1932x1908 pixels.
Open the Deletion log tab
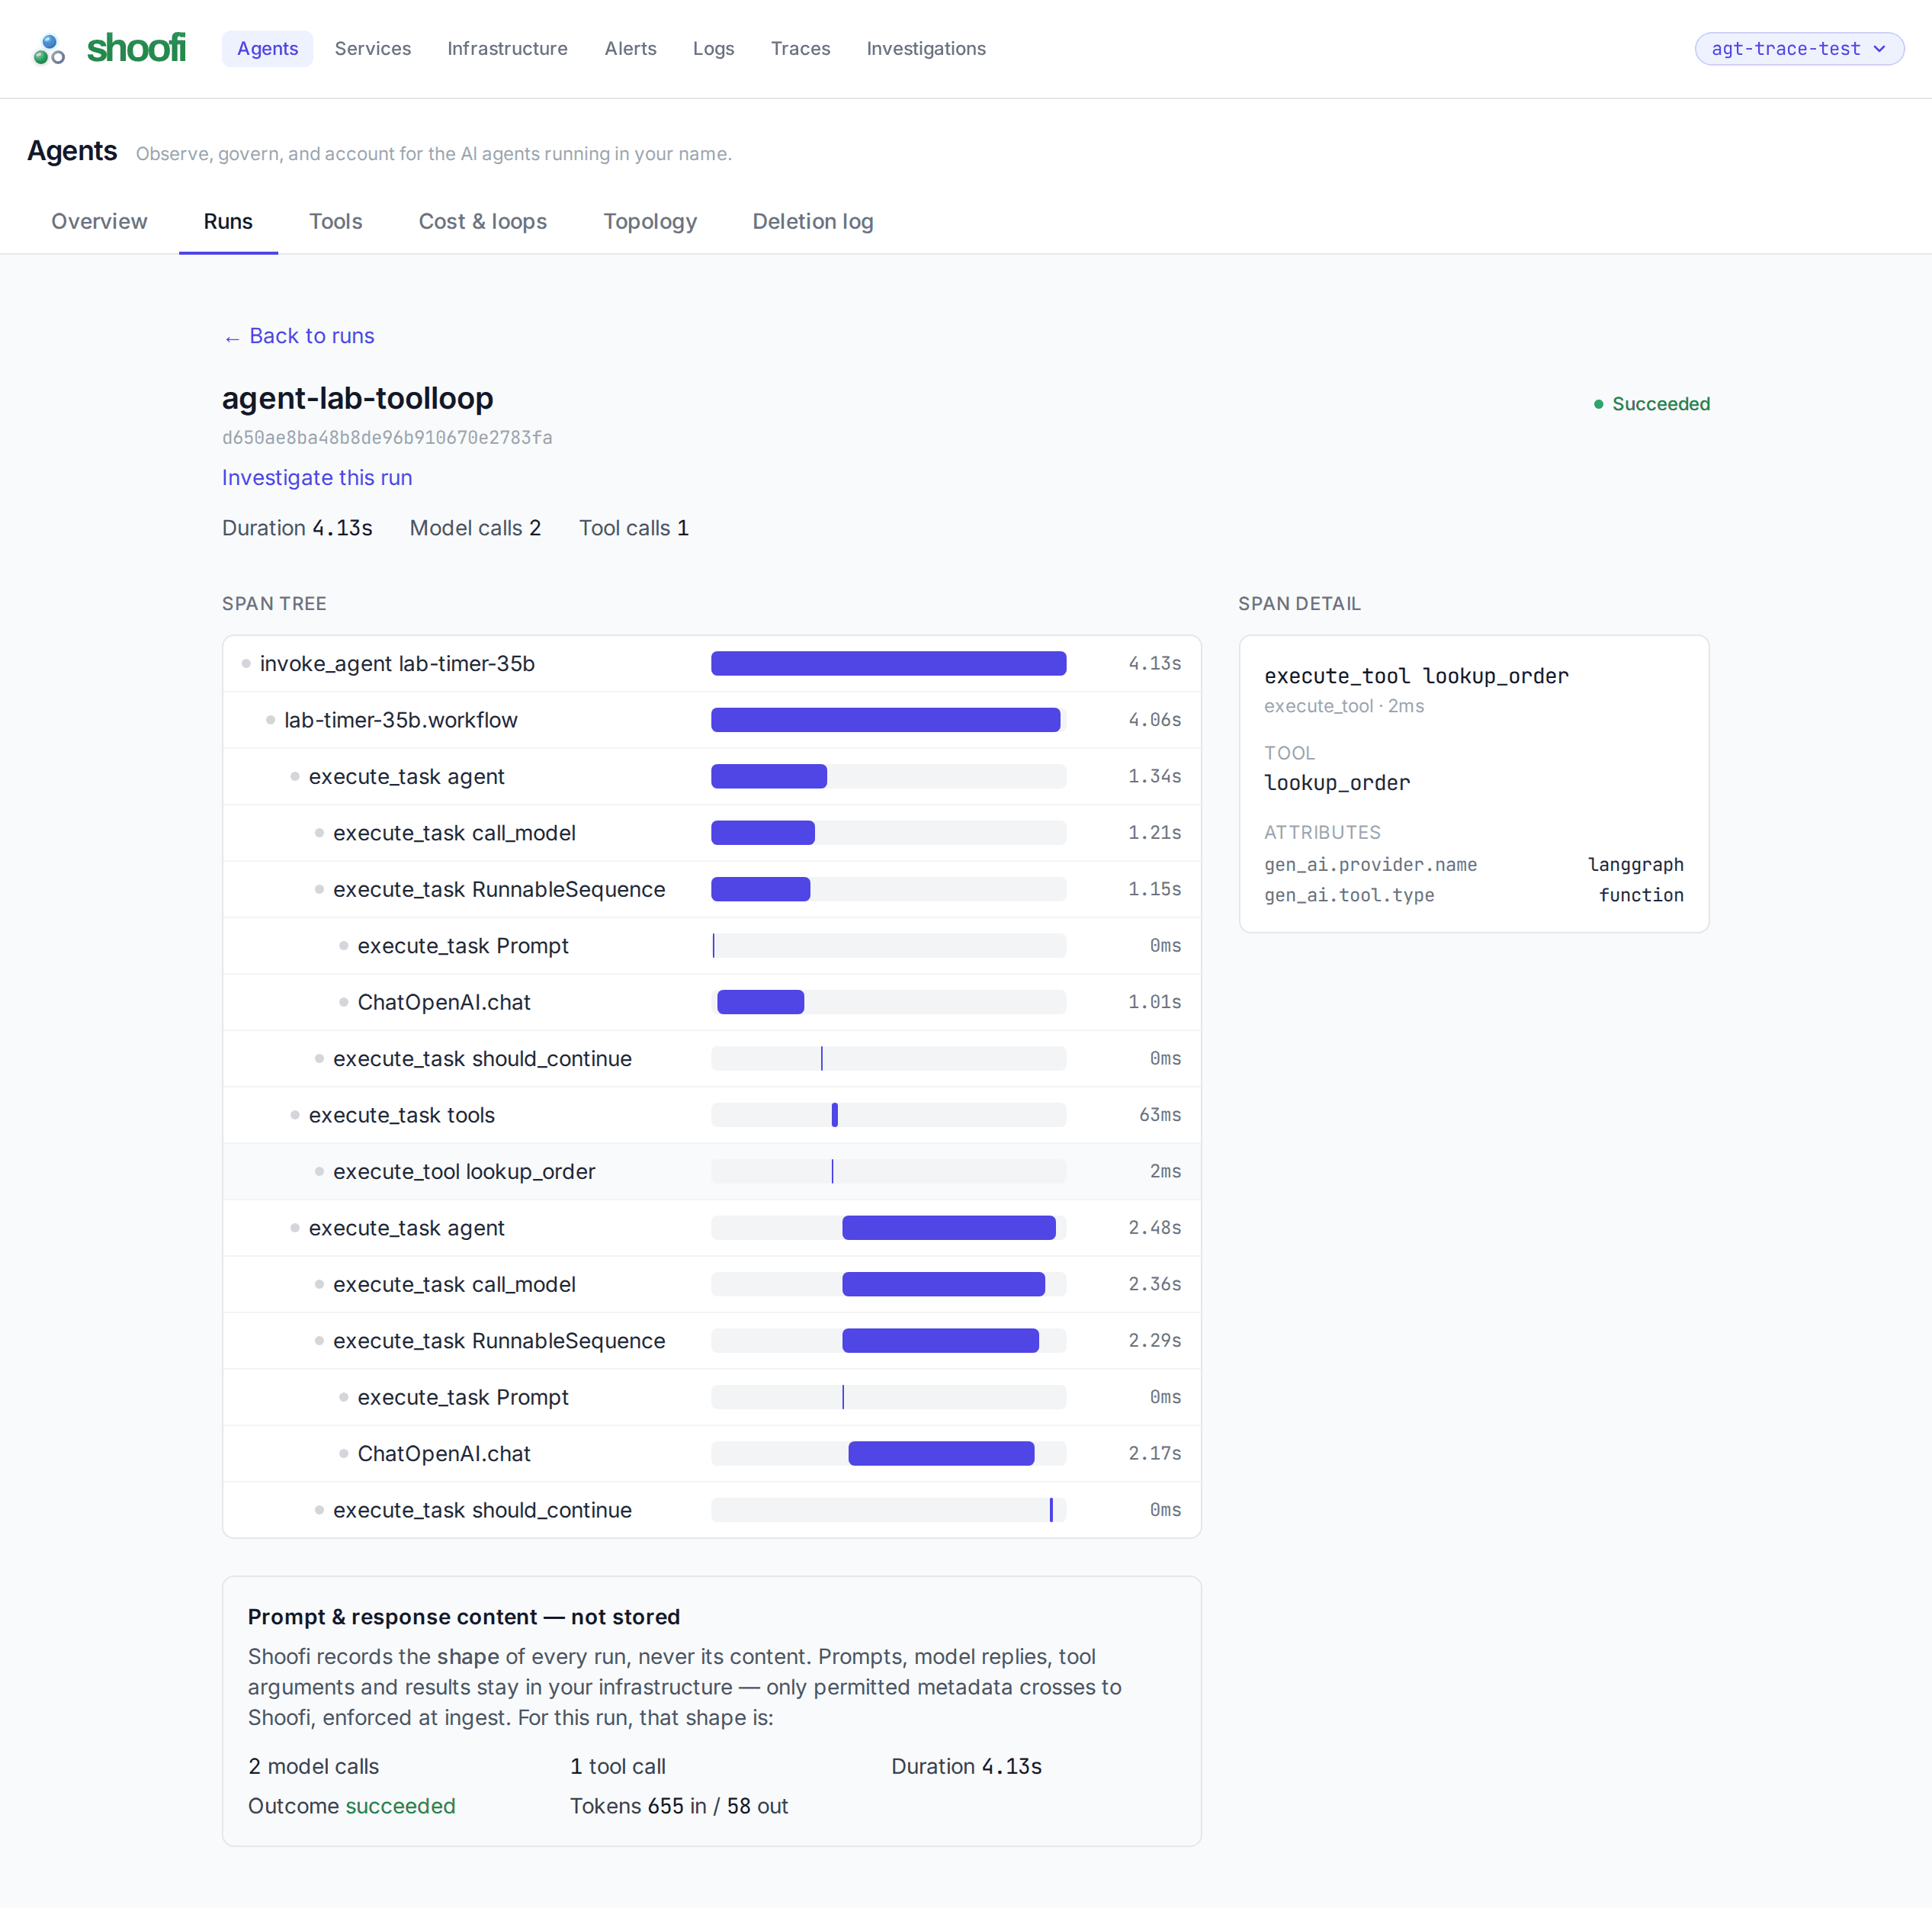813,221
